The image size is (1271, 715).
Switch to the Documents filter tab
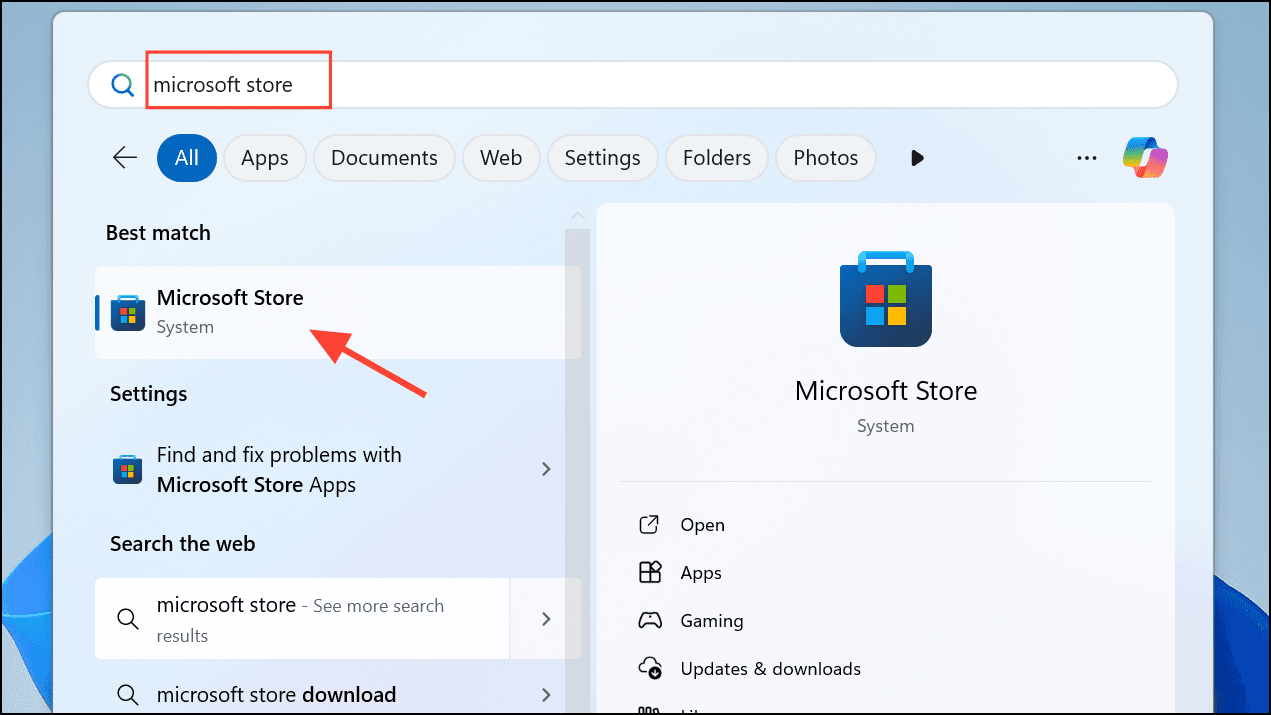click(x=384, y=158)
